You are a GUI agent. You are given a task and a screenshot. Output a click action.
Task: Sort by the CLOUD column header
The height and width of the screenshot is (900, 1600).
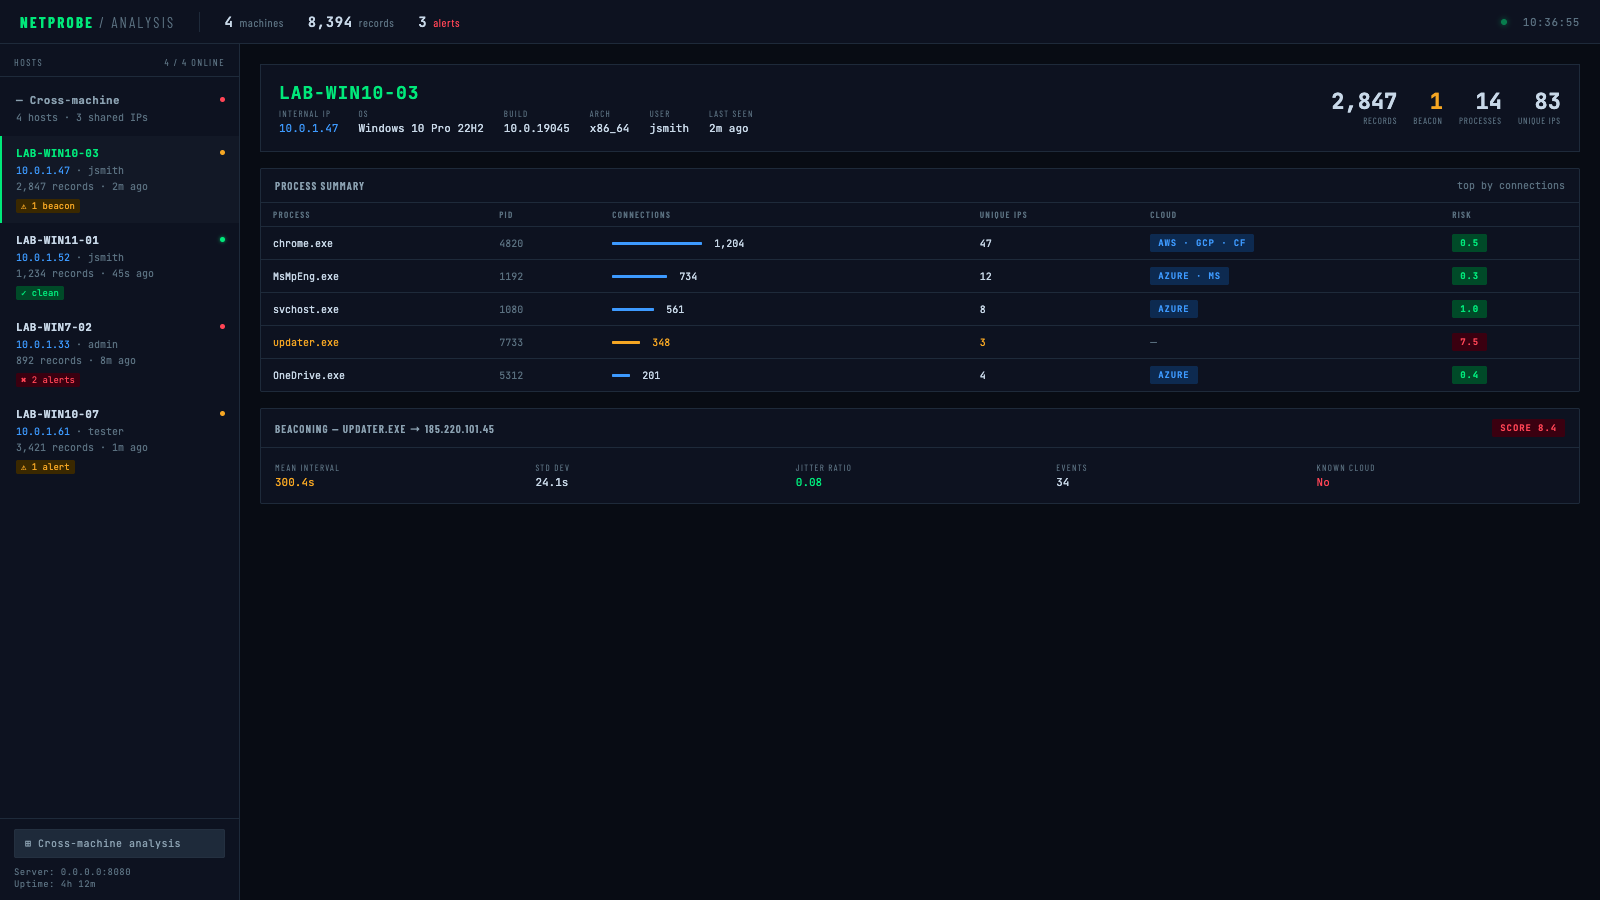click(1163, 215)
